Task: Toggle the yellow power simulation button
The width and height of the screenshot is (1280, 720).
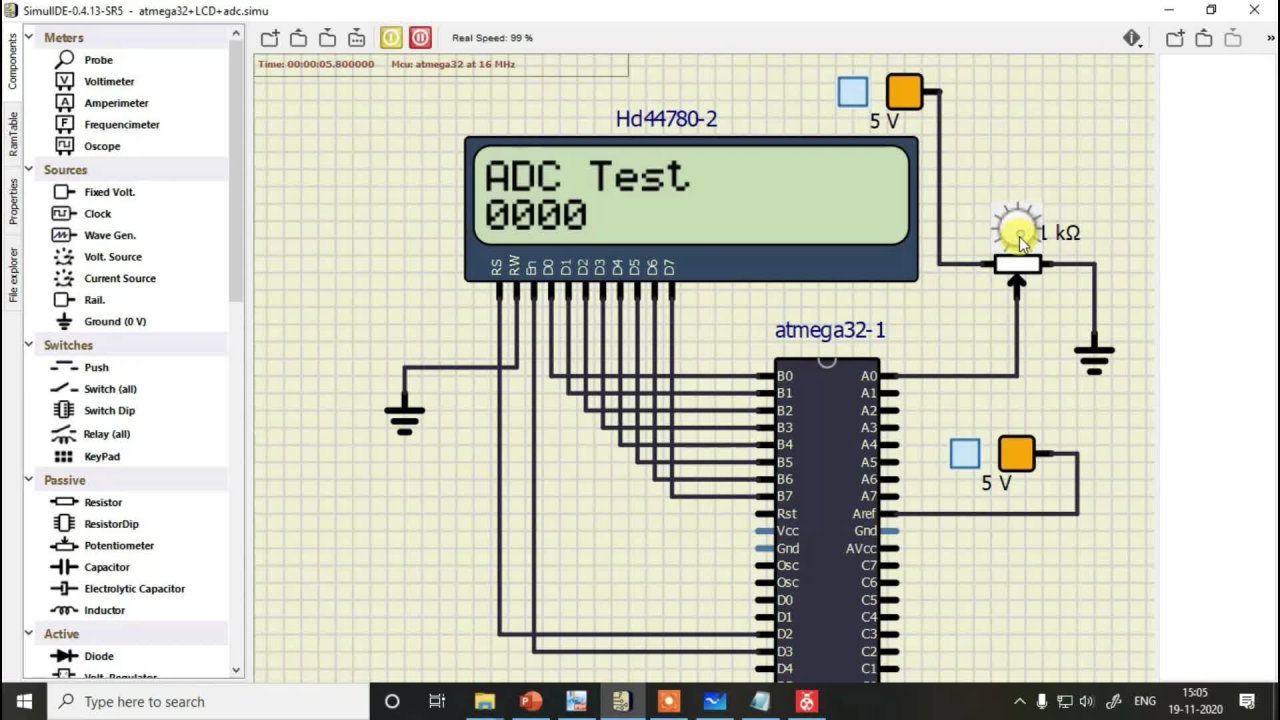Action: click(391, 38)
